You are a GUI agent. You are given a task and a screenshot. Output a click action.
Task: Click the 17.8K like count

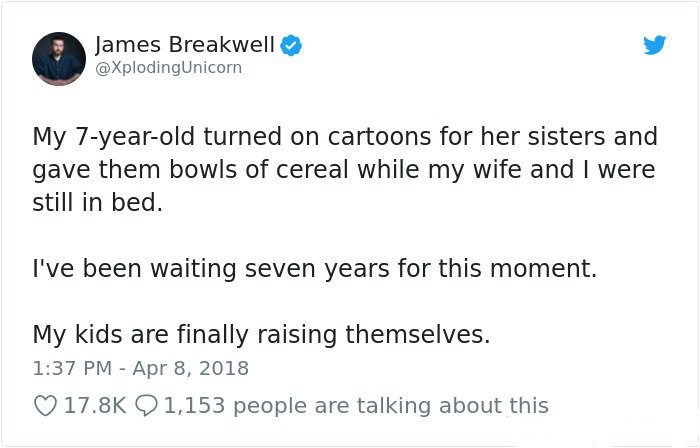click(x=96, y=406)
